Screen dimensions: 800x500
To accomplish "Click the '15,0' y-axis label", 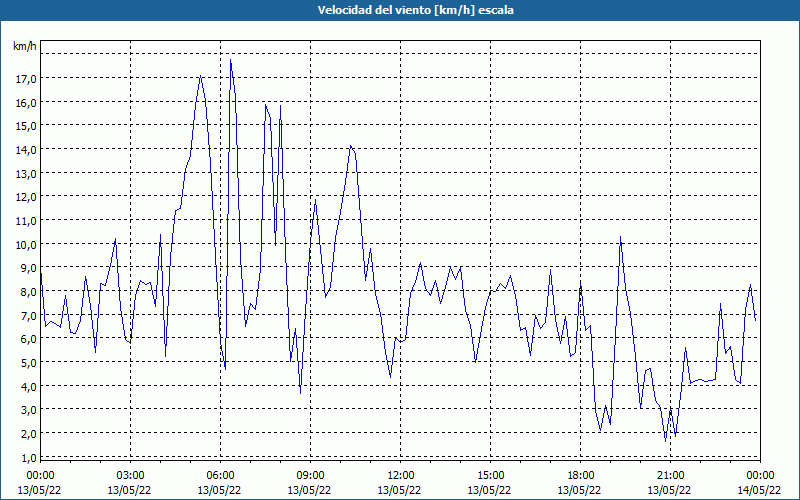I will 26,126.
